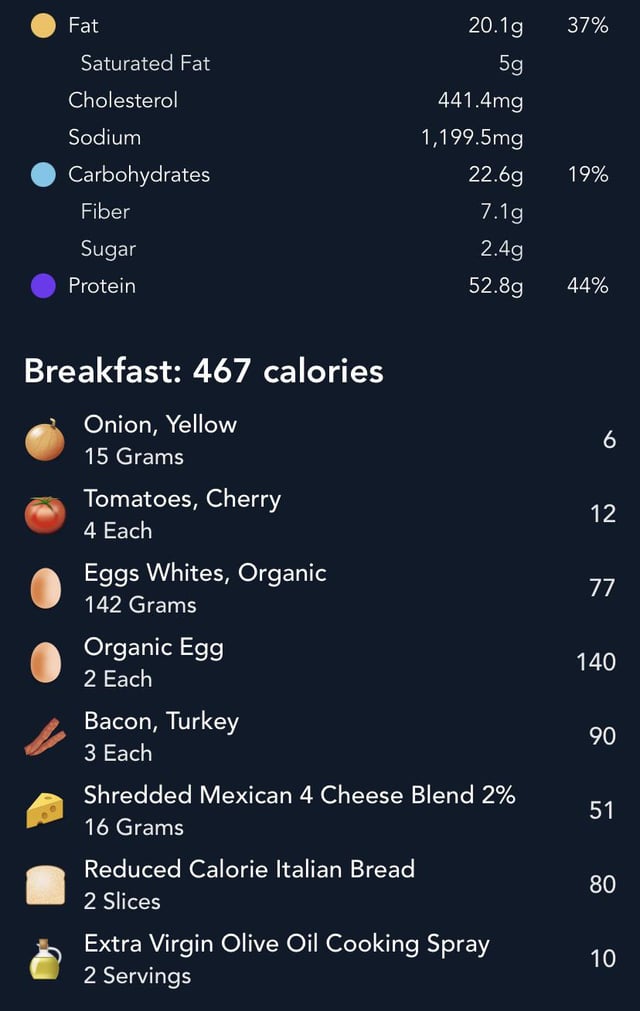Select the light blue Carbohydrates dot
Viewport: 640px width, 1011px height.
pos(43,175)
